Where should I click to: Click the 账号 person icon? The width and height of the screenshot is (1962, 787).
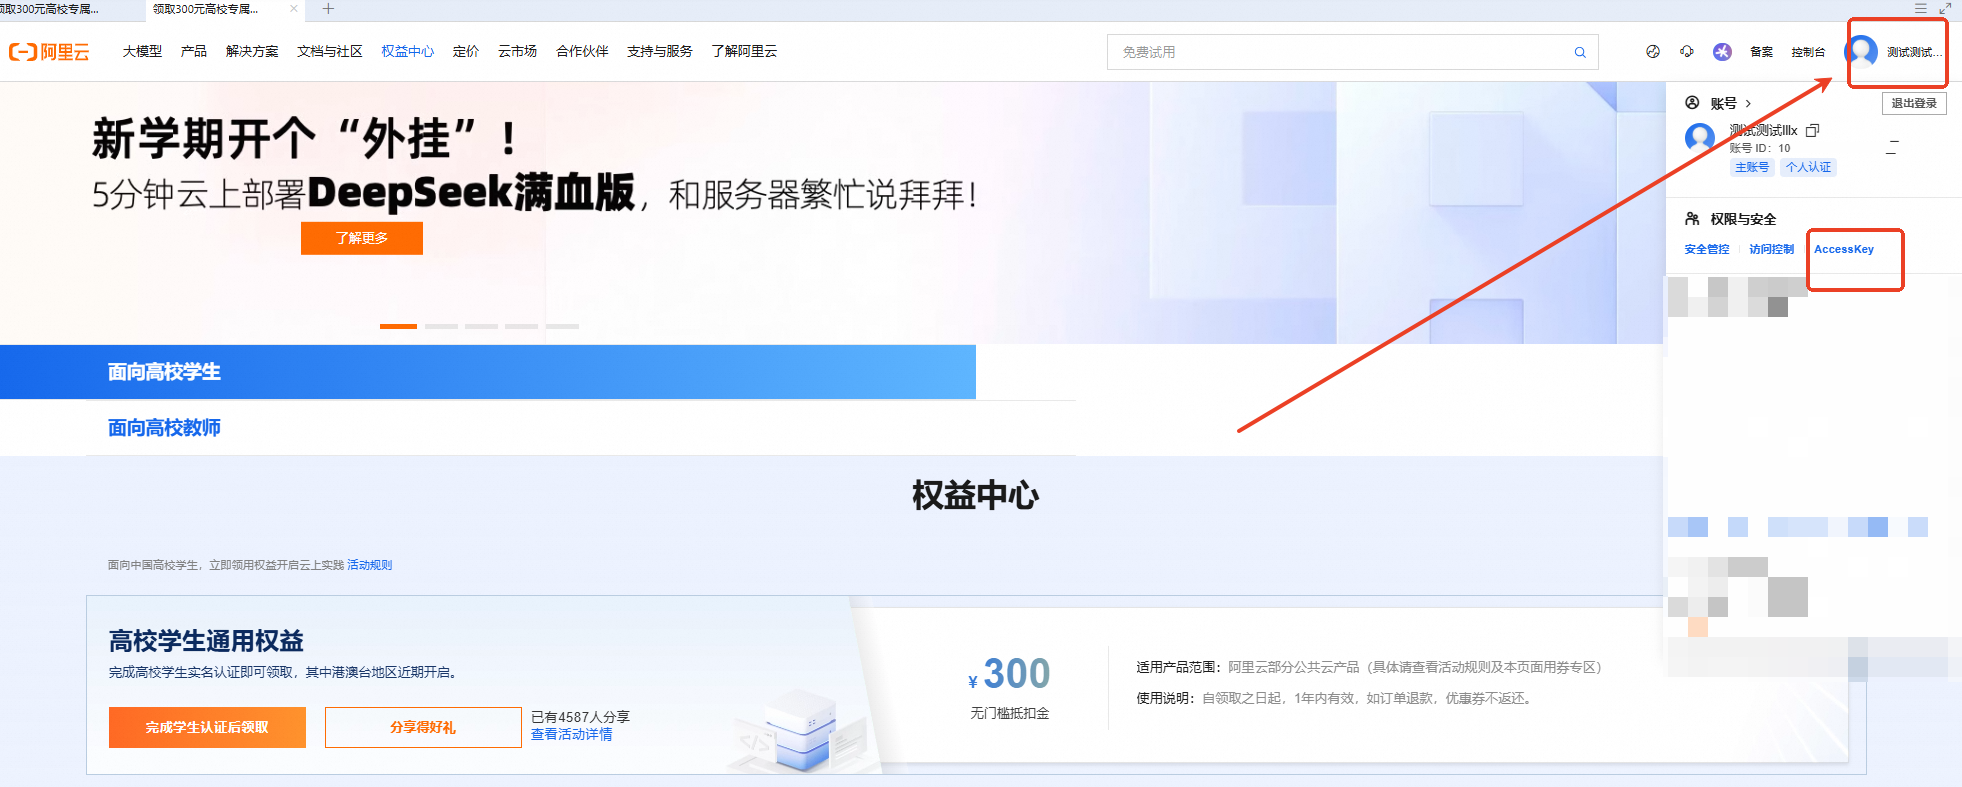[x=1692, y=103]
